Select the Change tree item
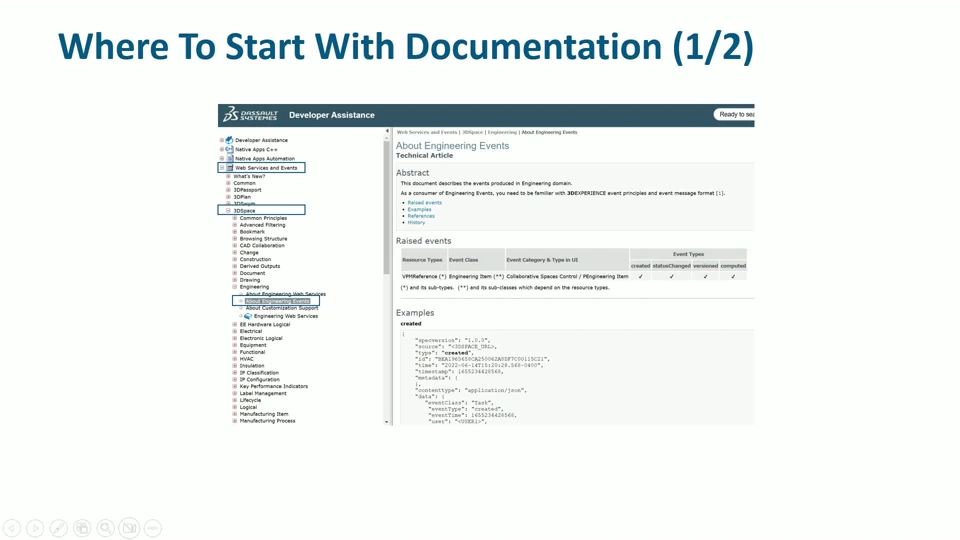Image resolution: width=960 pixels, height=540 pixels. tap(249, 252)
